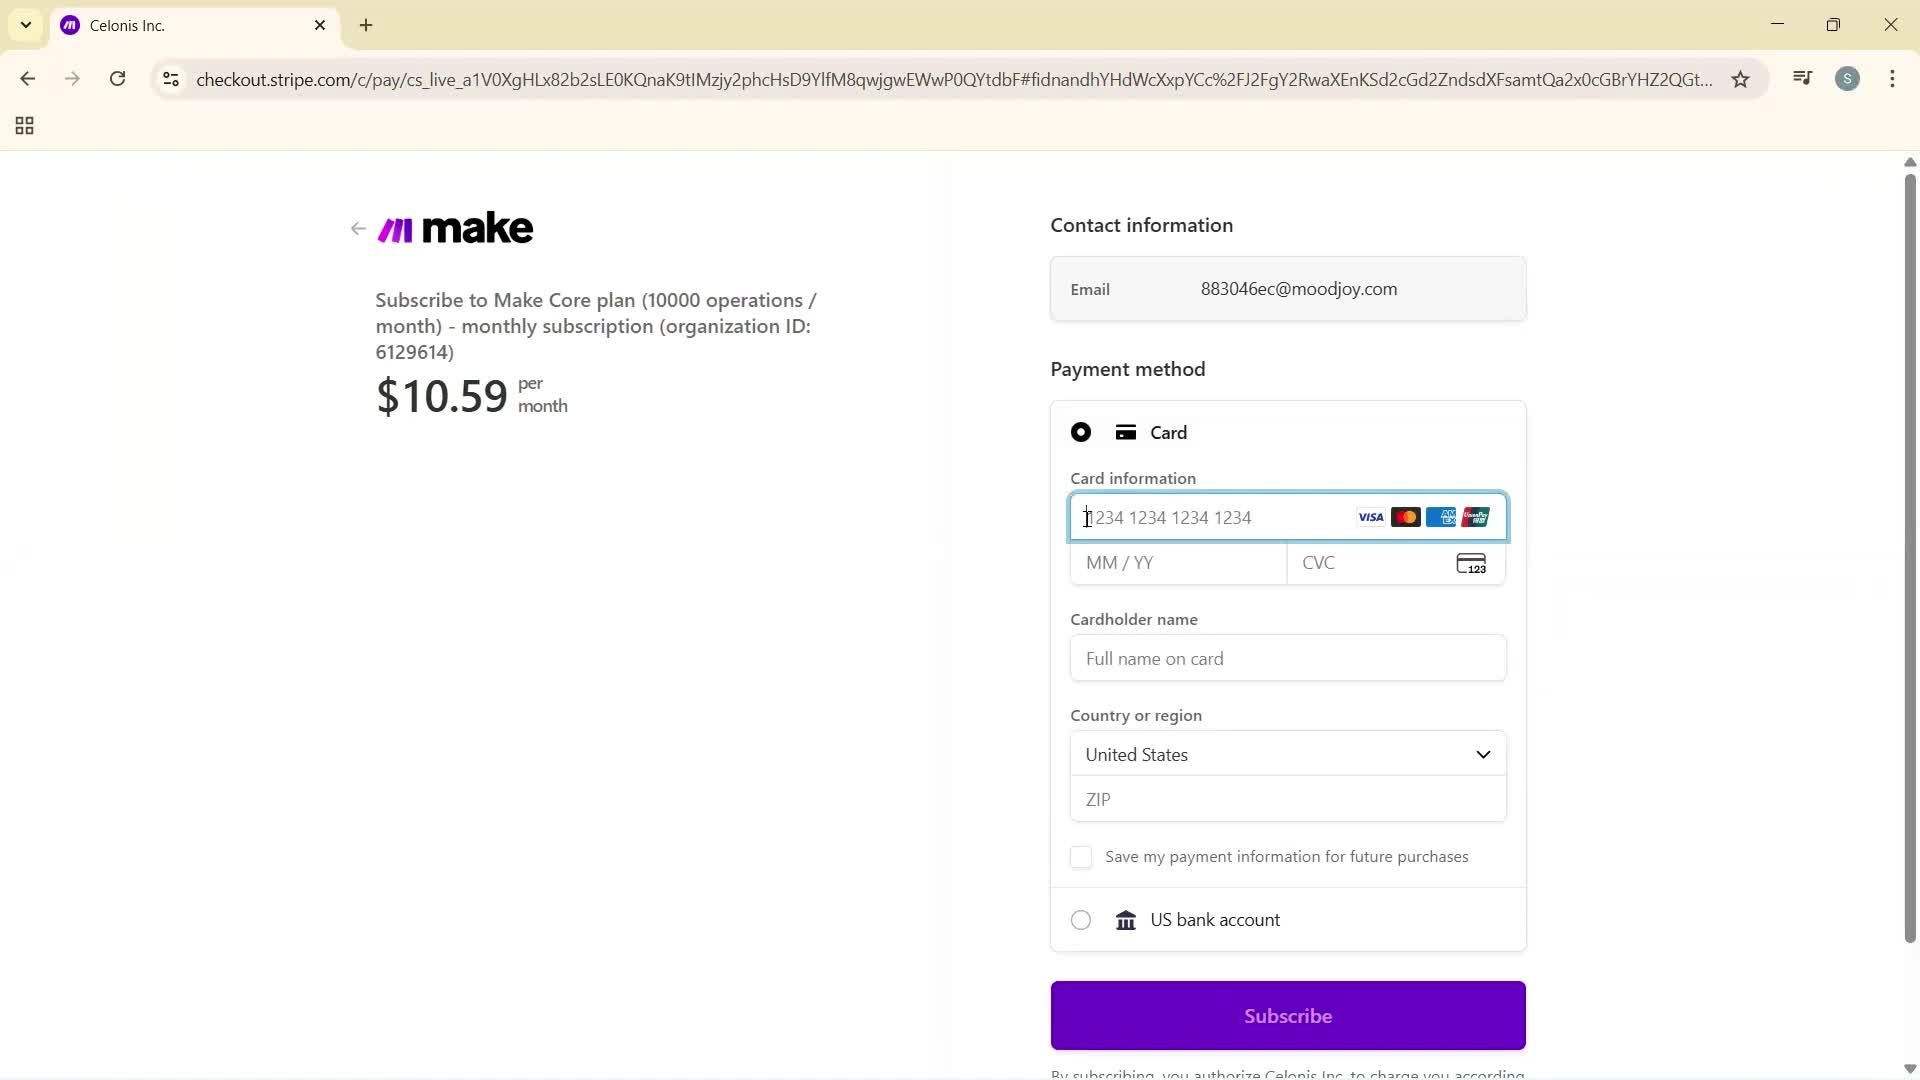Viewport: 1920px width, 1080px height.
Task: Open a new browser tab
Action: coord(365,25)
